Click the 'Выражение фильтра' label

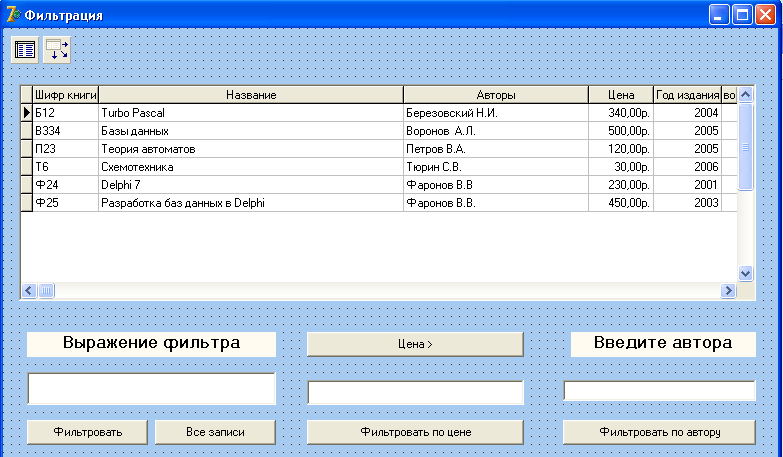point(151,344)
